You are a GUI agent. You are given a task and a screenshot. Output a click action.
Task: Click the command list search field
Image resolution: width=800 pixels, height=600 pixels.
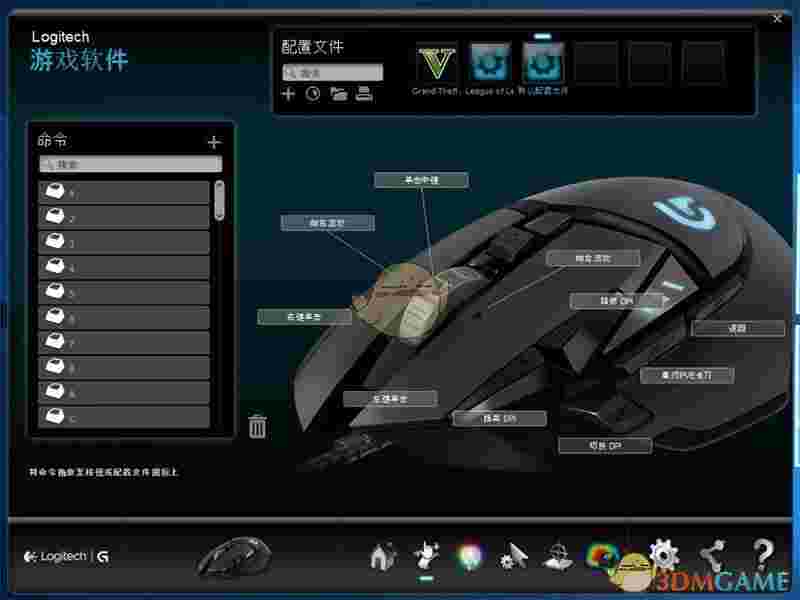(x=131, y=164)
